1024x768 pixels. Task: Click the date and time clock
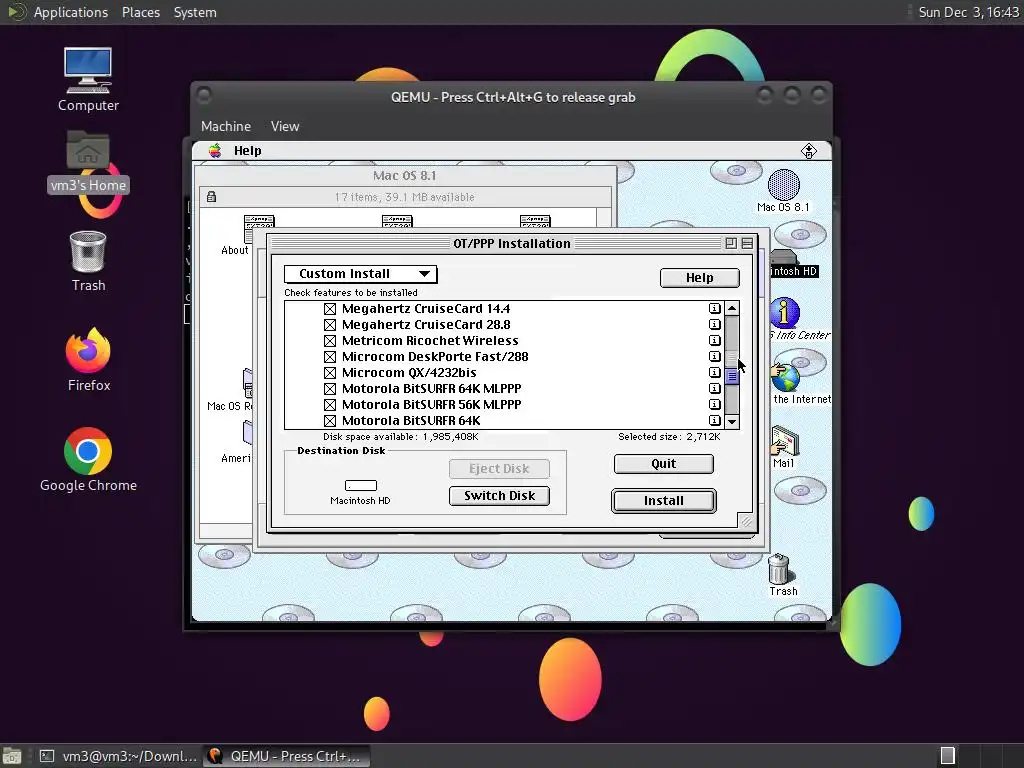(968, 12)
